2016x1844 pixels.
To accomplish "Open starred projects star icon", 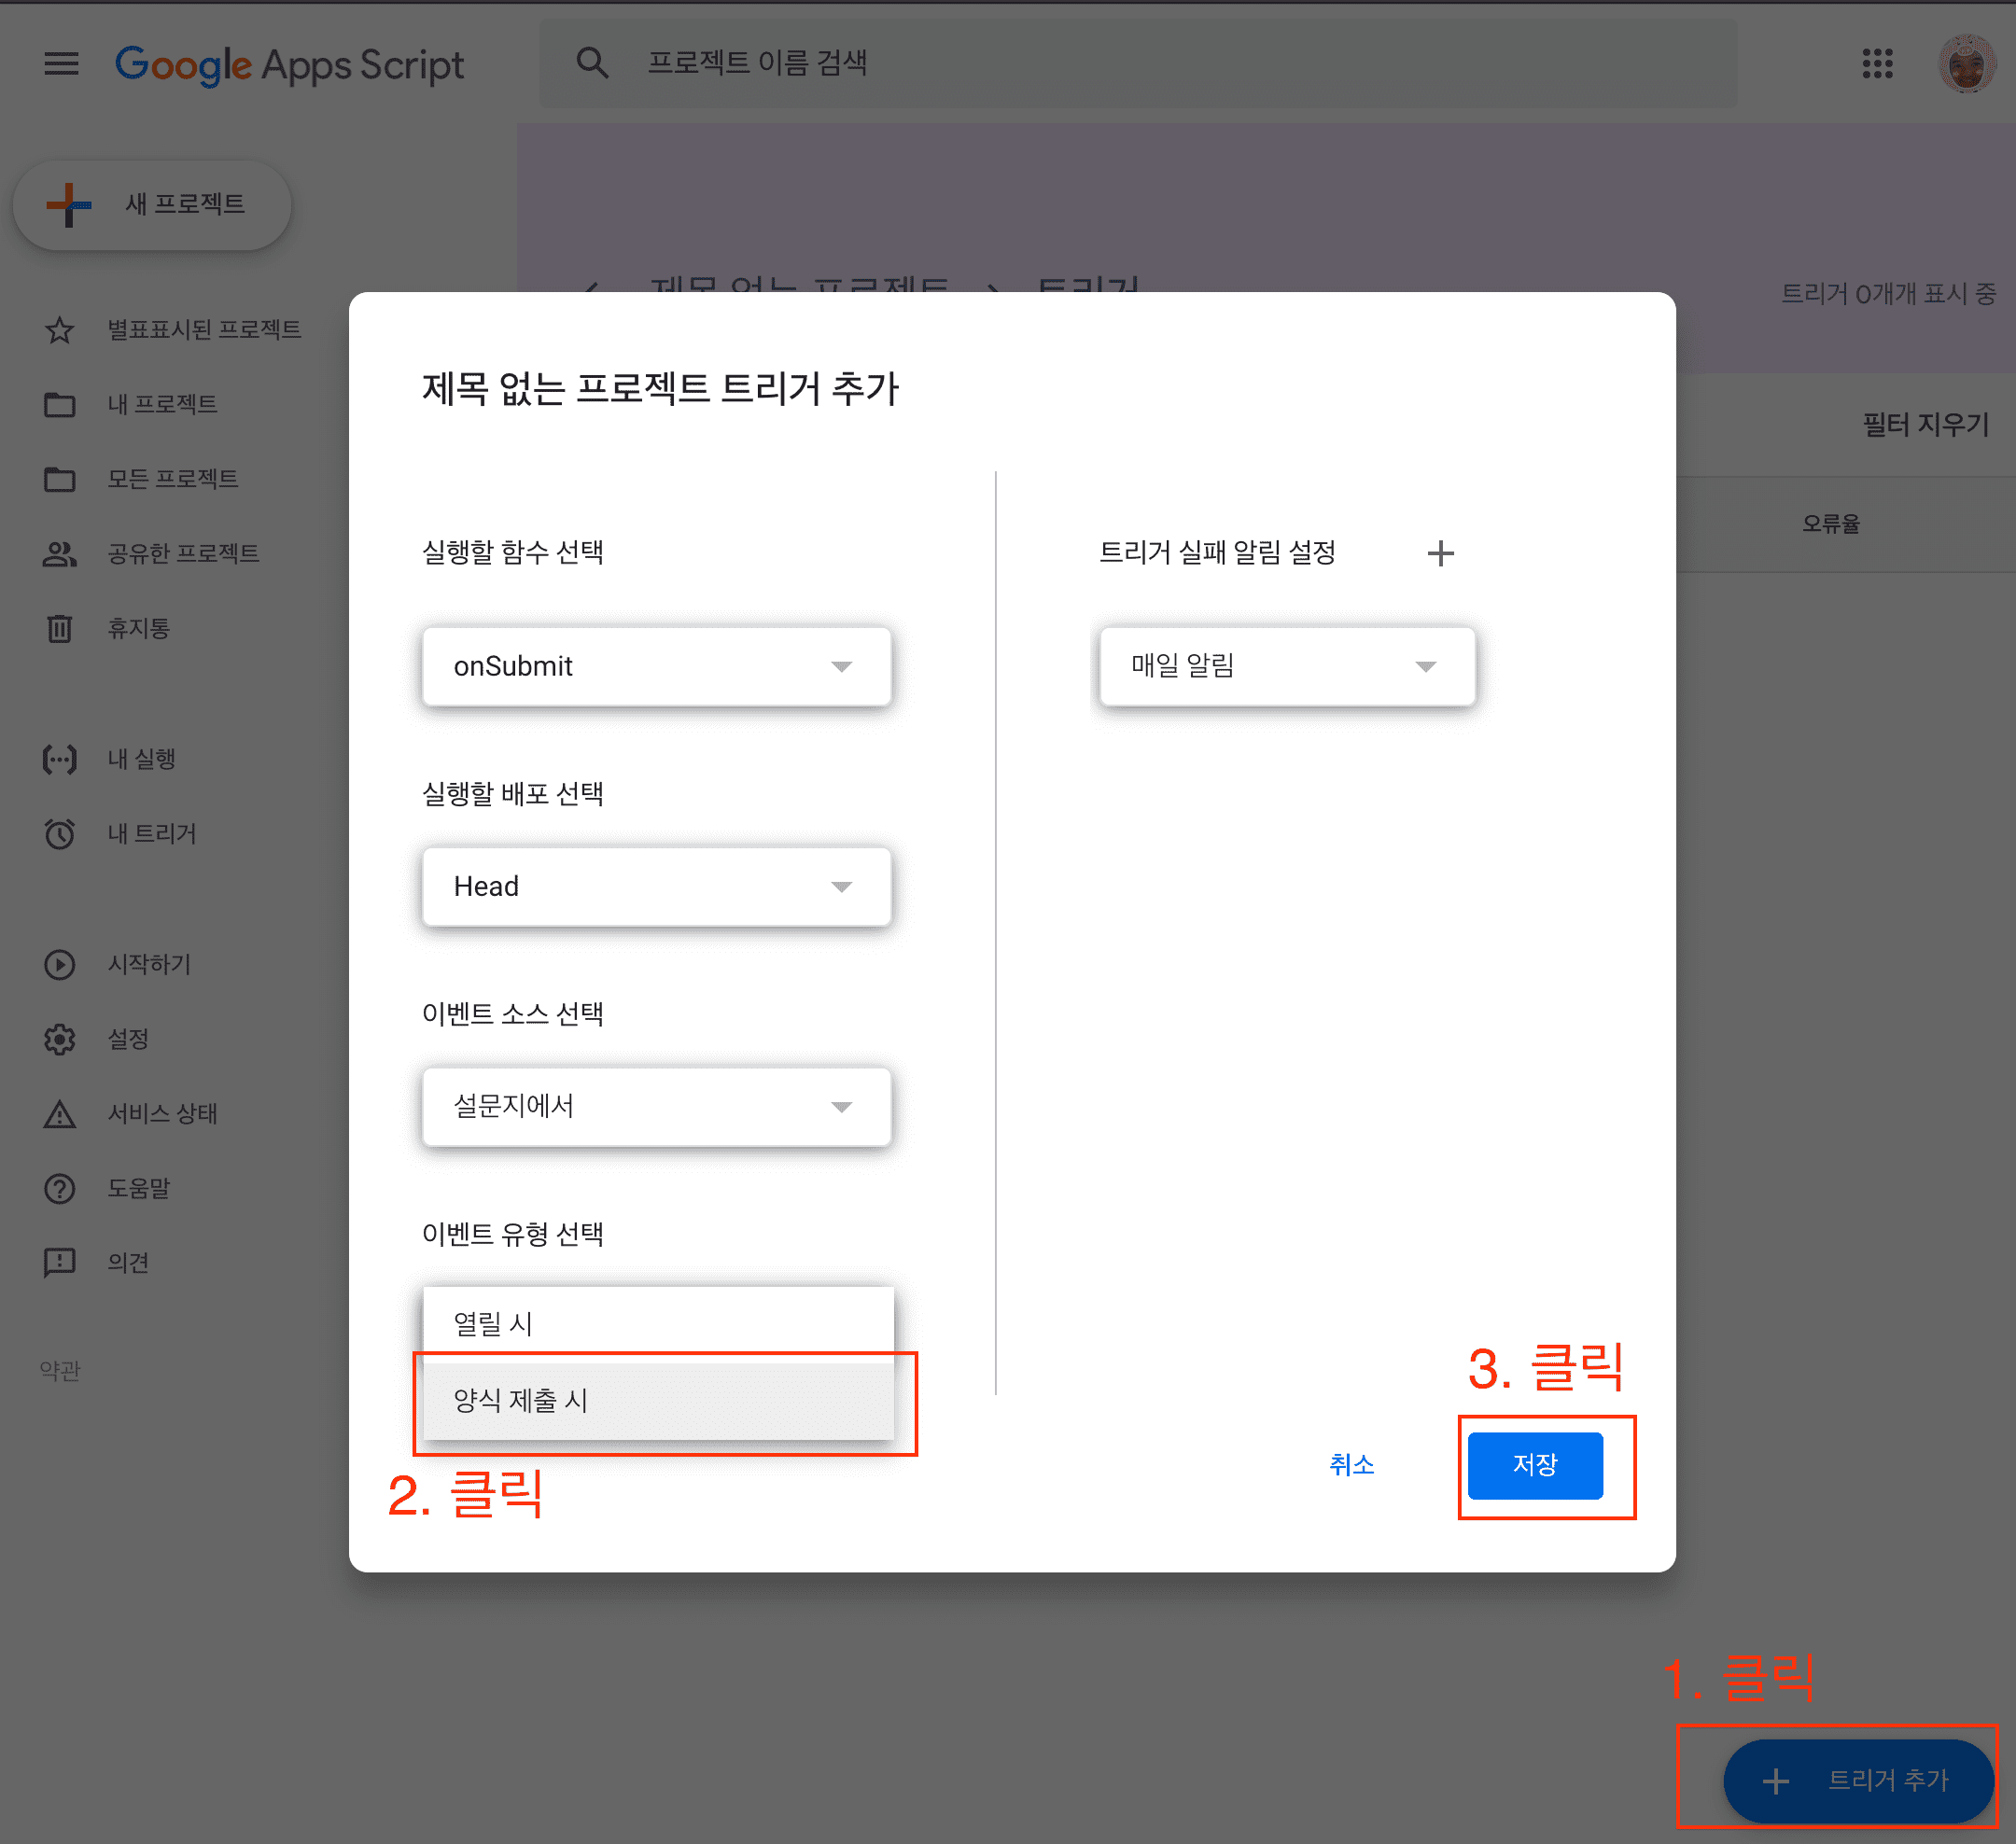I will click(60, 330).
